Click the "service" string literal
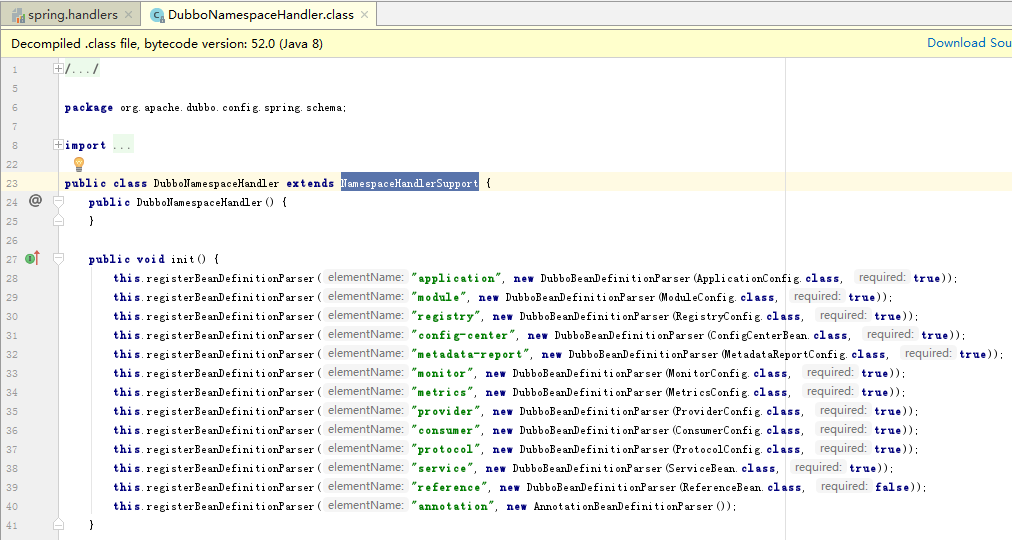 point(443,468)
